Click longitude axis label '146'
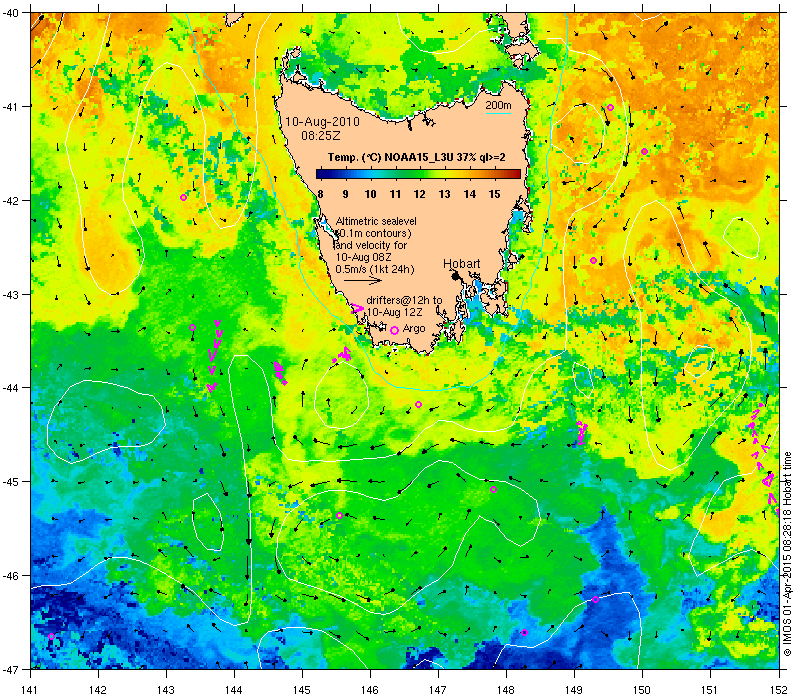 (x=370, y=690)
